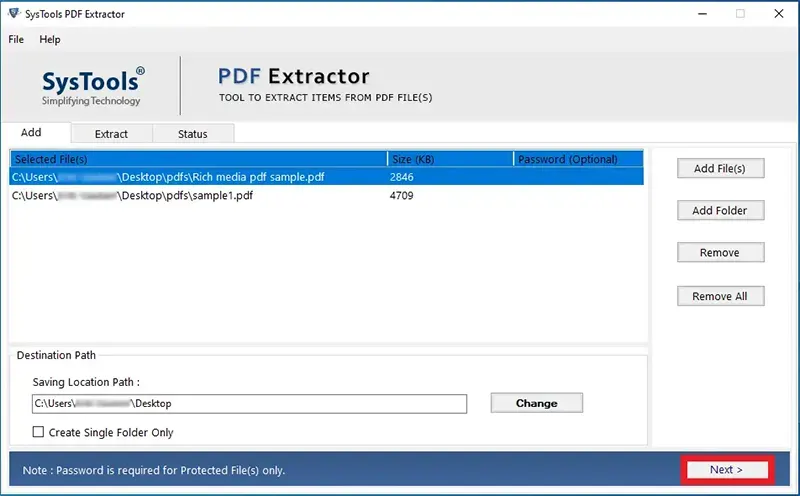Viewport: 800px width, 496px height.
Task: Click the Add Folder button
Action: coord(720,210)
